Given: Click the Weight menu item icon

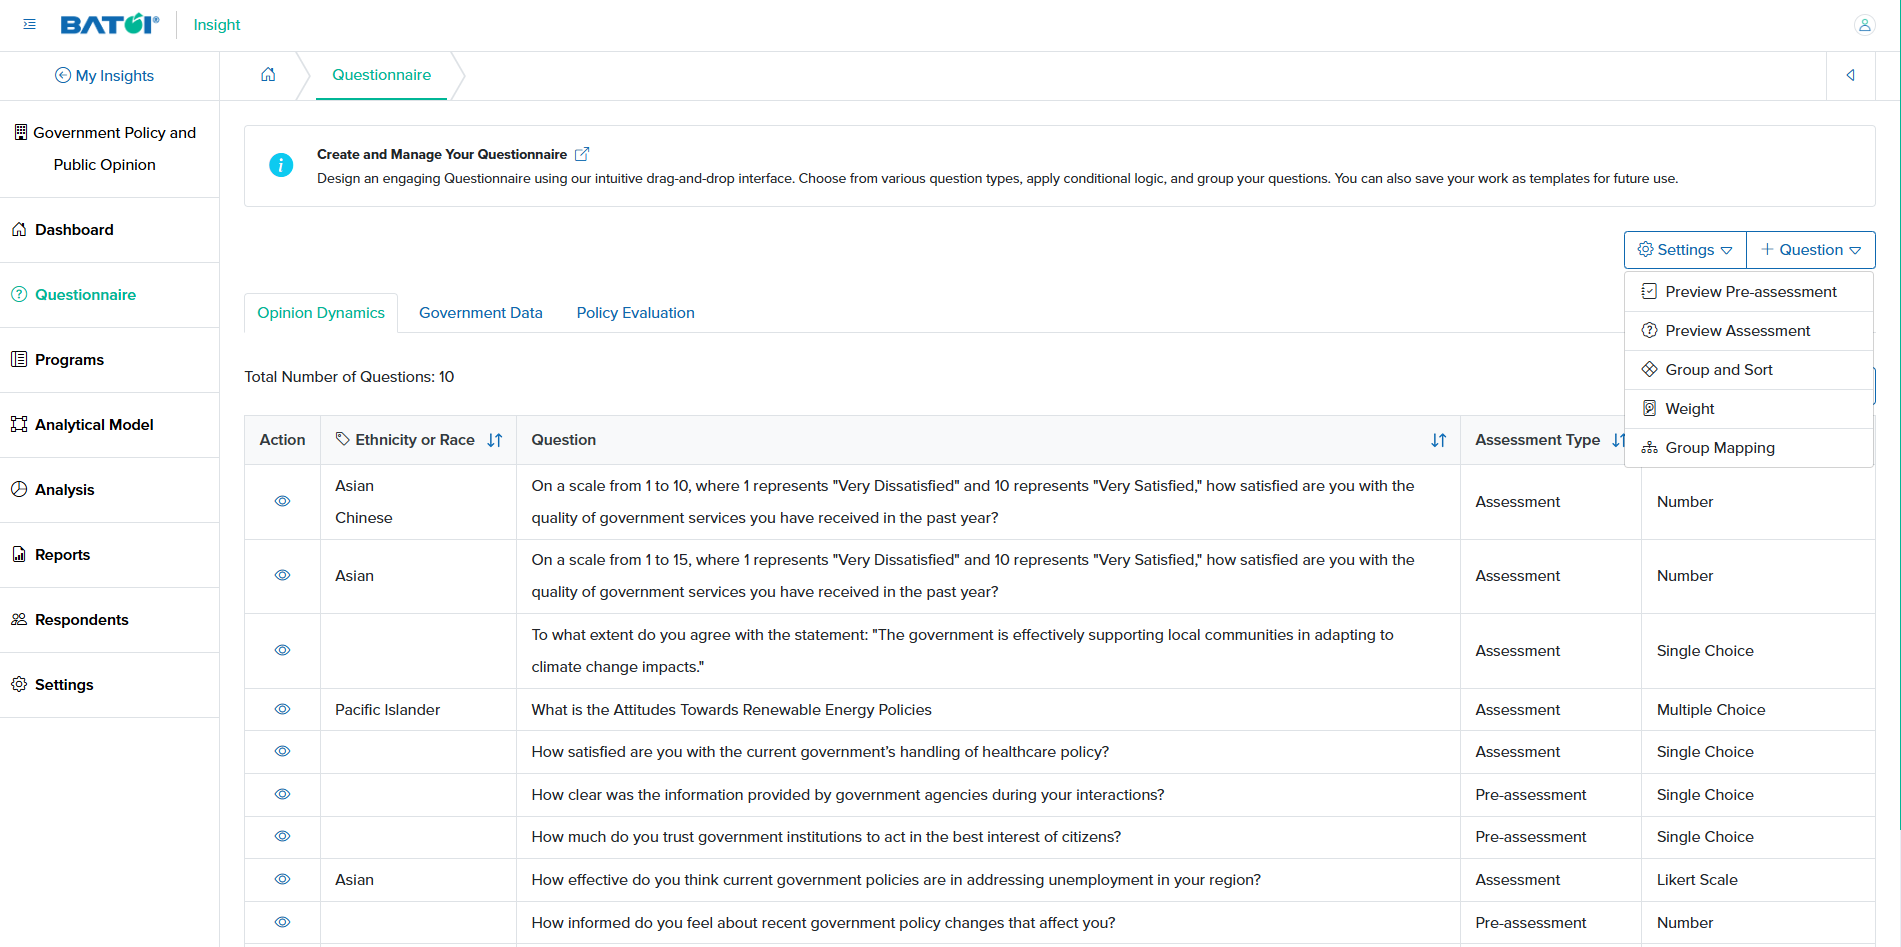Looking at the screenshot, I should pos(1650,408).
